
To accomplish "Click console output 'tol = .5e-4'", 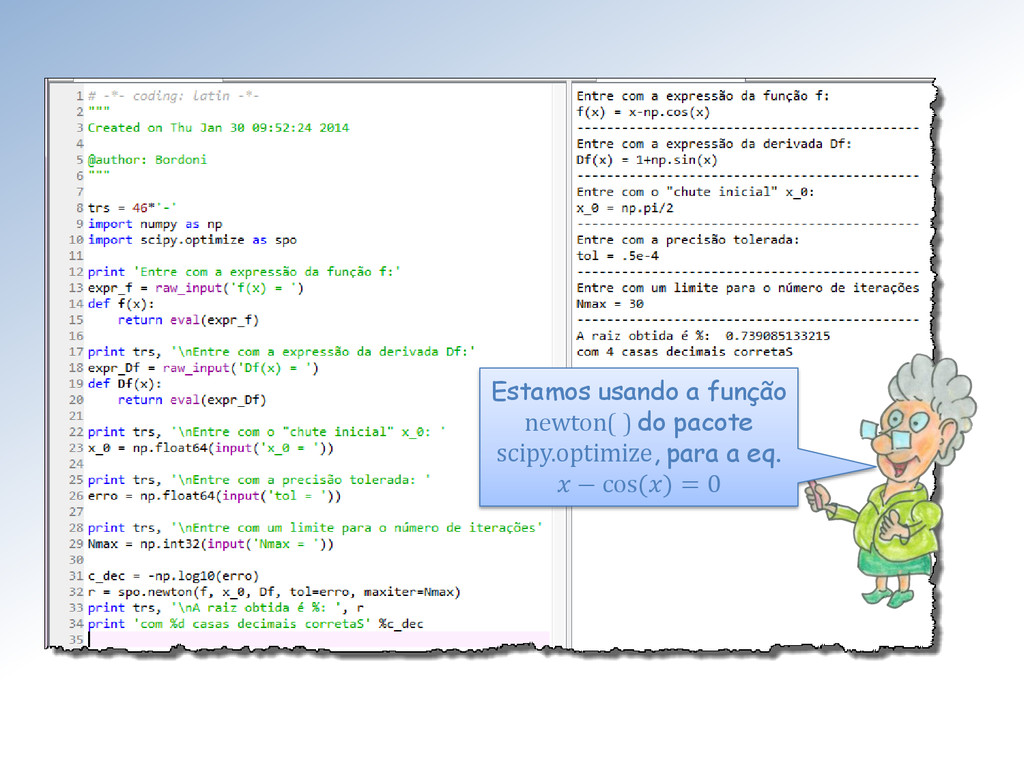I will 618,256.
